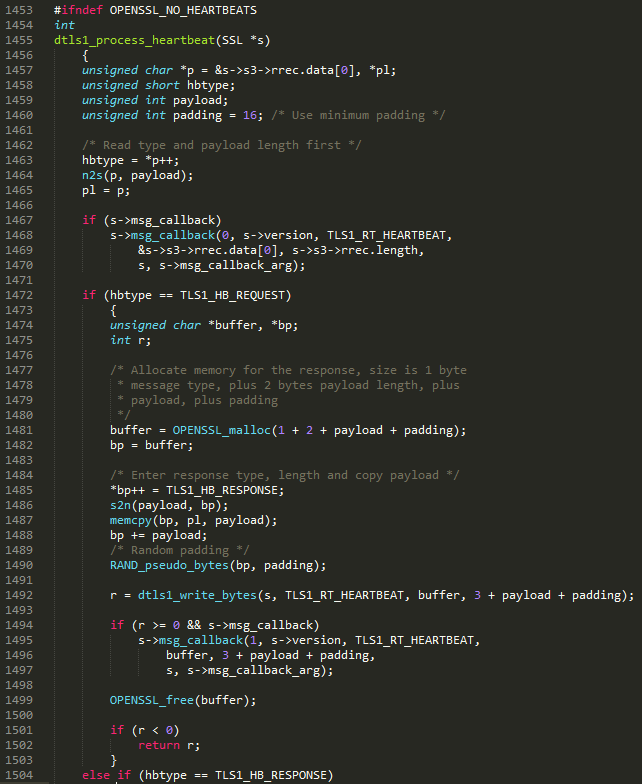Click on OPENSSL_NO_HEARTBEATS macro name
This screenshot has width=642, height=784.
coord(183,10)
